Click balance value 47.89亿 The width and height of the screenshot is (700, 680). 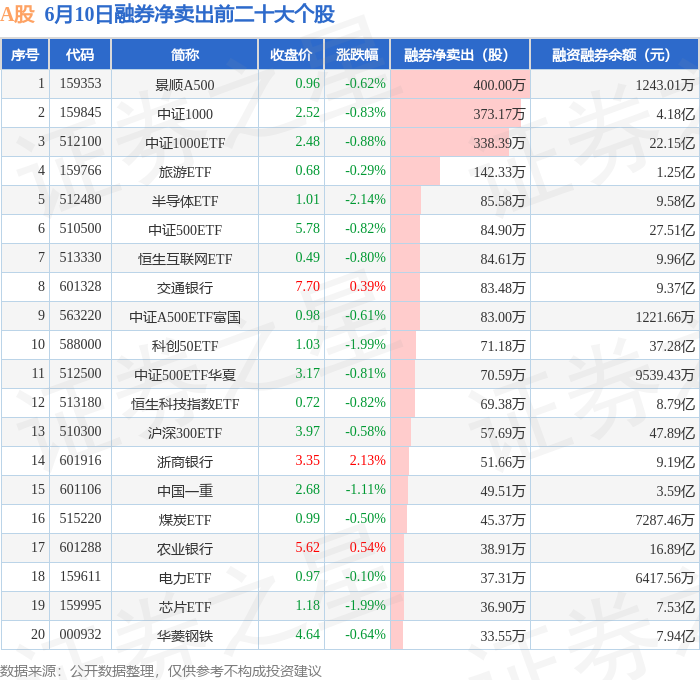pos(672,433)
